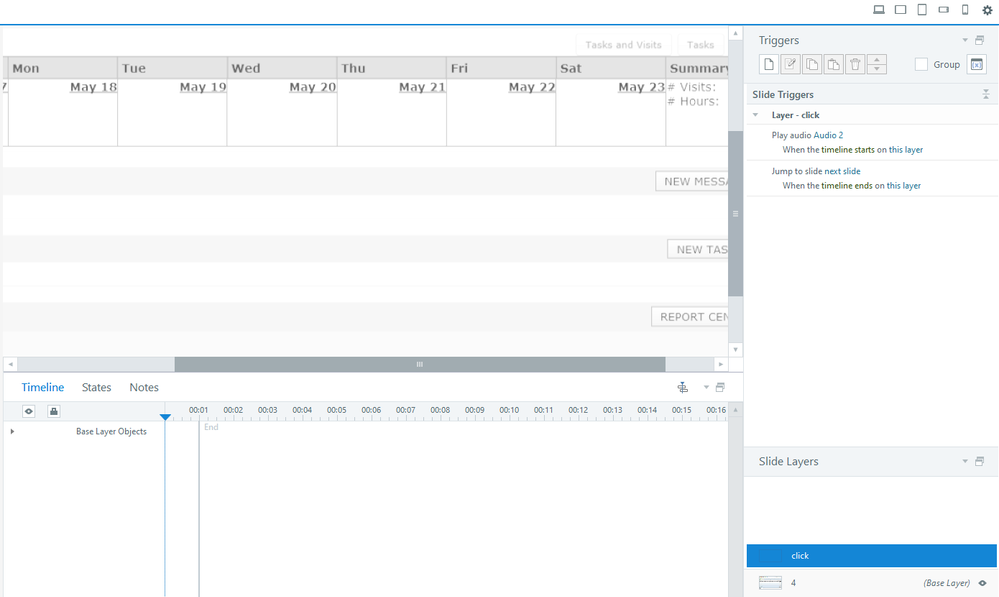Switch to desktop preview view
This screenshot has width=999, height=597.
coord(879,10)
